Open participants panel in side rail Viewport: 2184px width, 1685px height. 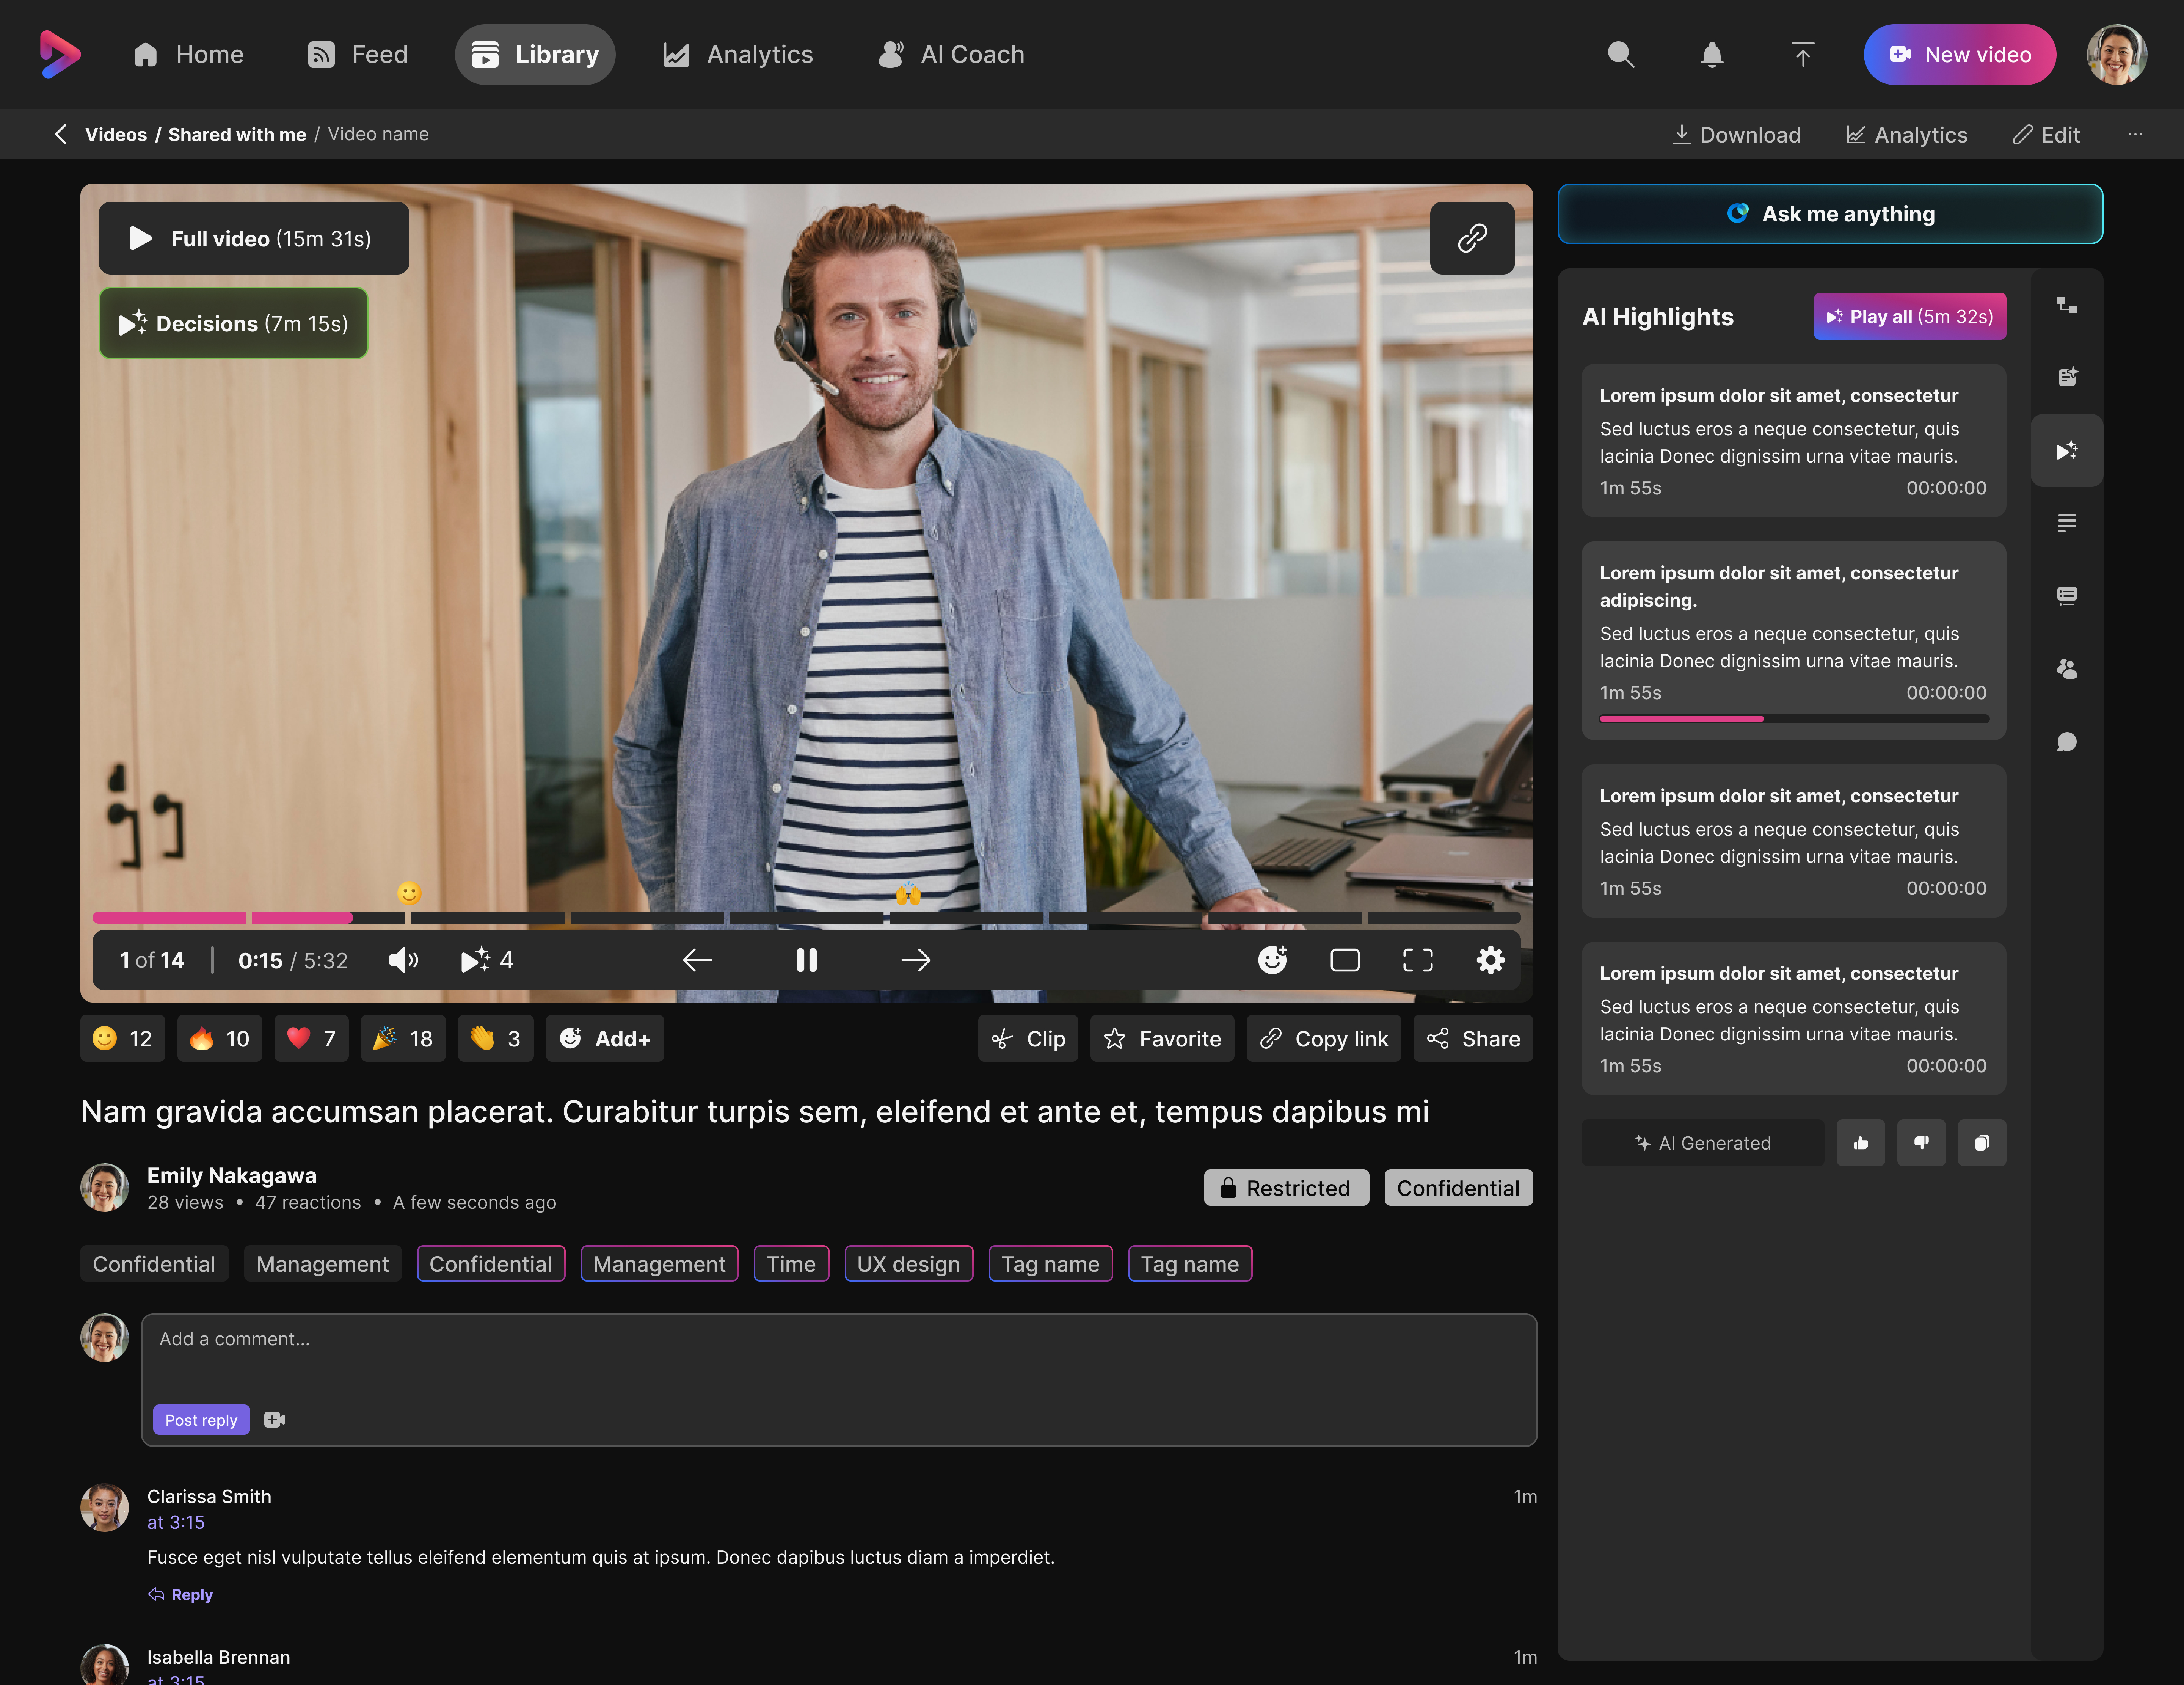tap(2067, 669)
